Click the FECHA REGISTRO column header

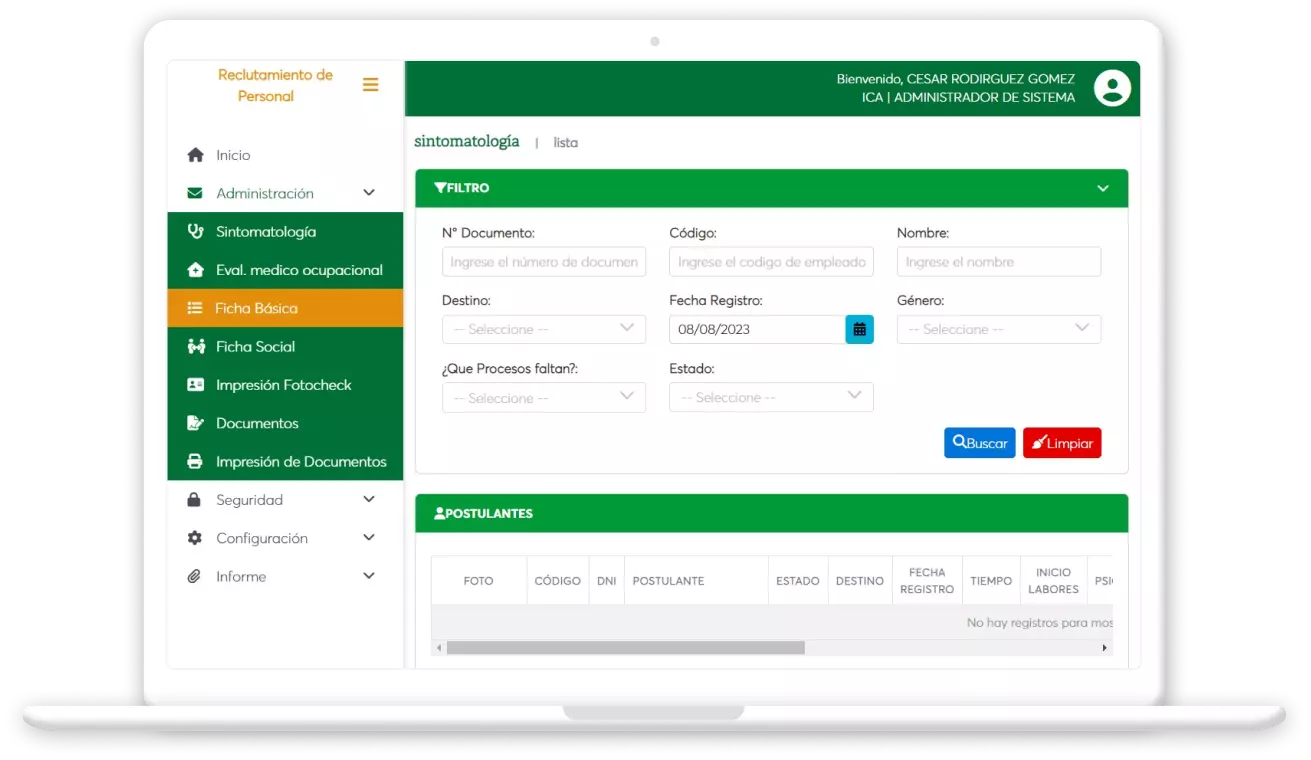[x=927, y=581]
